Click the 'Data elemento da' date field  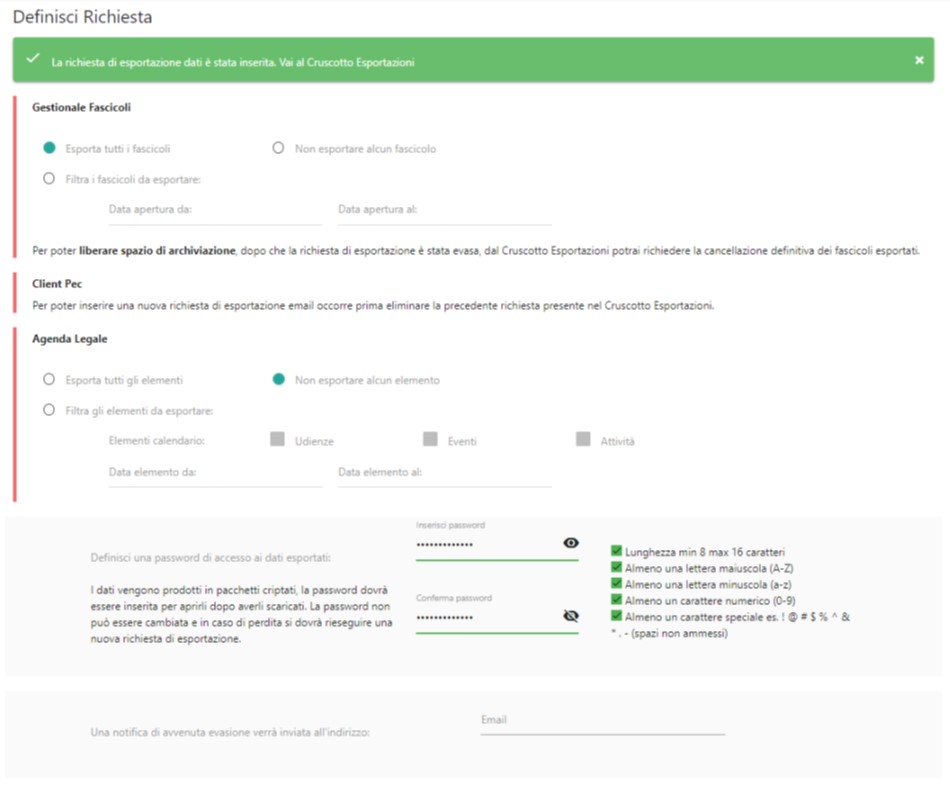pyautogui.click(x=215, y=472)
